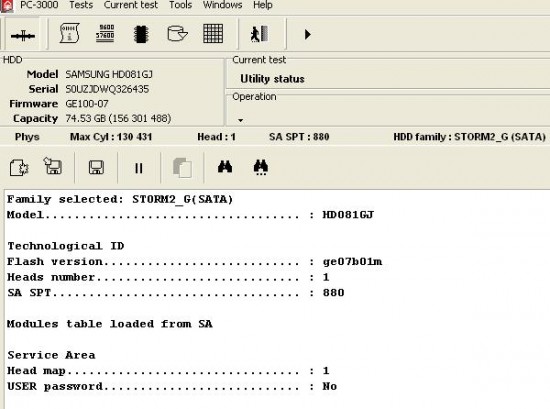Click the grid sector map icon
Screen dimensions: 550x409
tap(213, 34)
